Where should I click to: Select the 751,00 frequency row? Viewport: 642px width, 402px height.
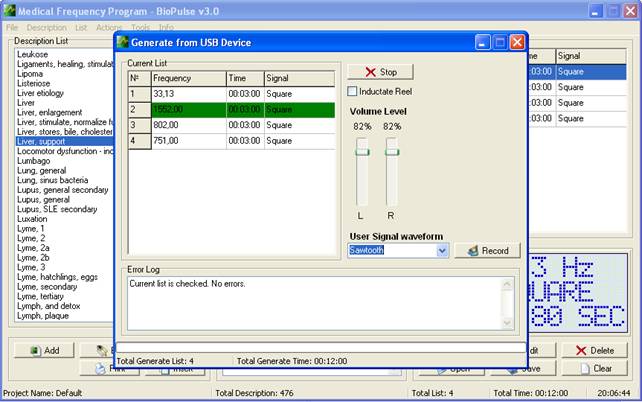pos(231,141)
